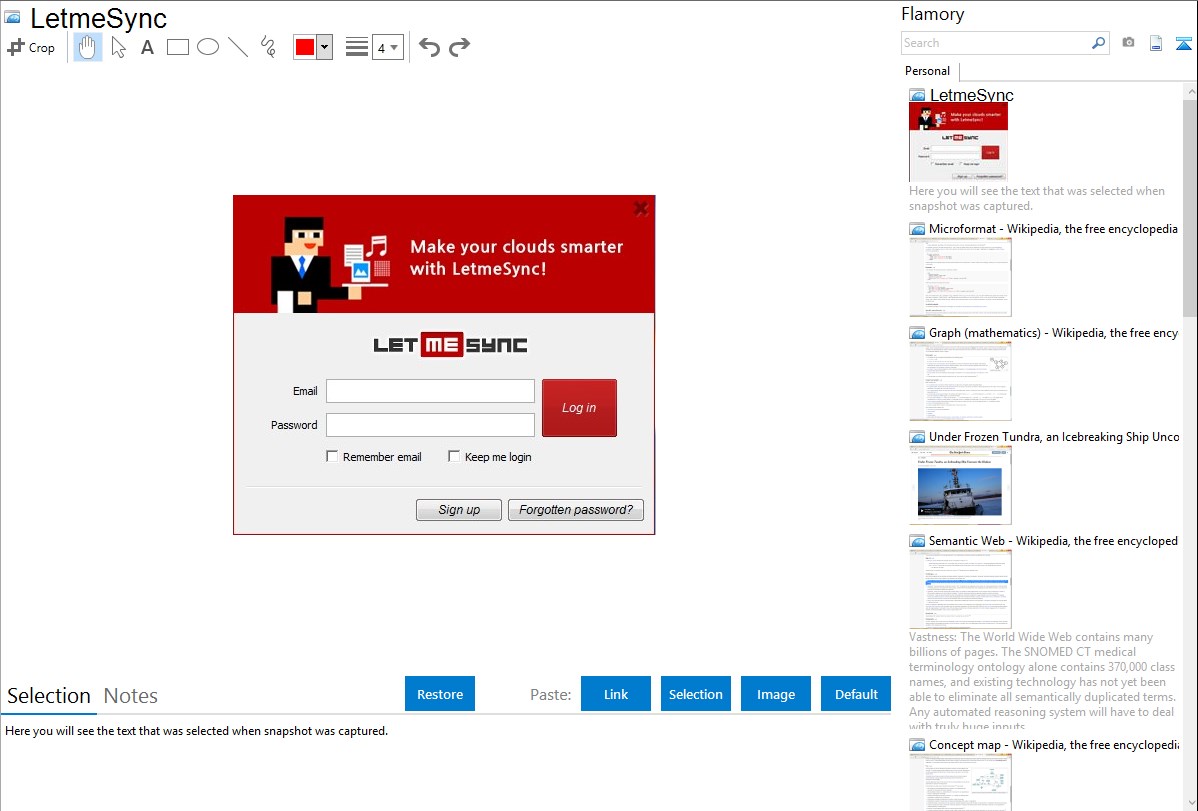Click the camera capture icon
Image resolution: width=1198 pixels, height=811 pixels.
tap(1128, 43)
